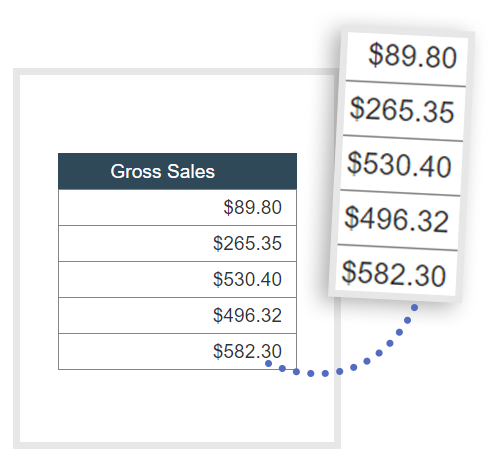This screenshot has width=488, height=470.
Task: Click the Gross Sales column header
Action: [177, 171]
